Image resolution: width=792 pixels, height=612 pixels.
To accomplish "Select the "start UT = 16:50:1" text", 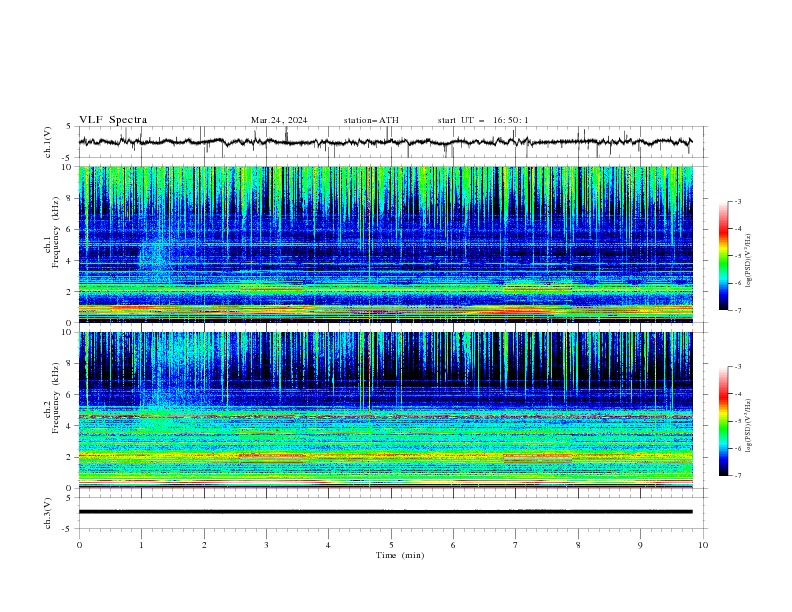I will tap(483, 120).
